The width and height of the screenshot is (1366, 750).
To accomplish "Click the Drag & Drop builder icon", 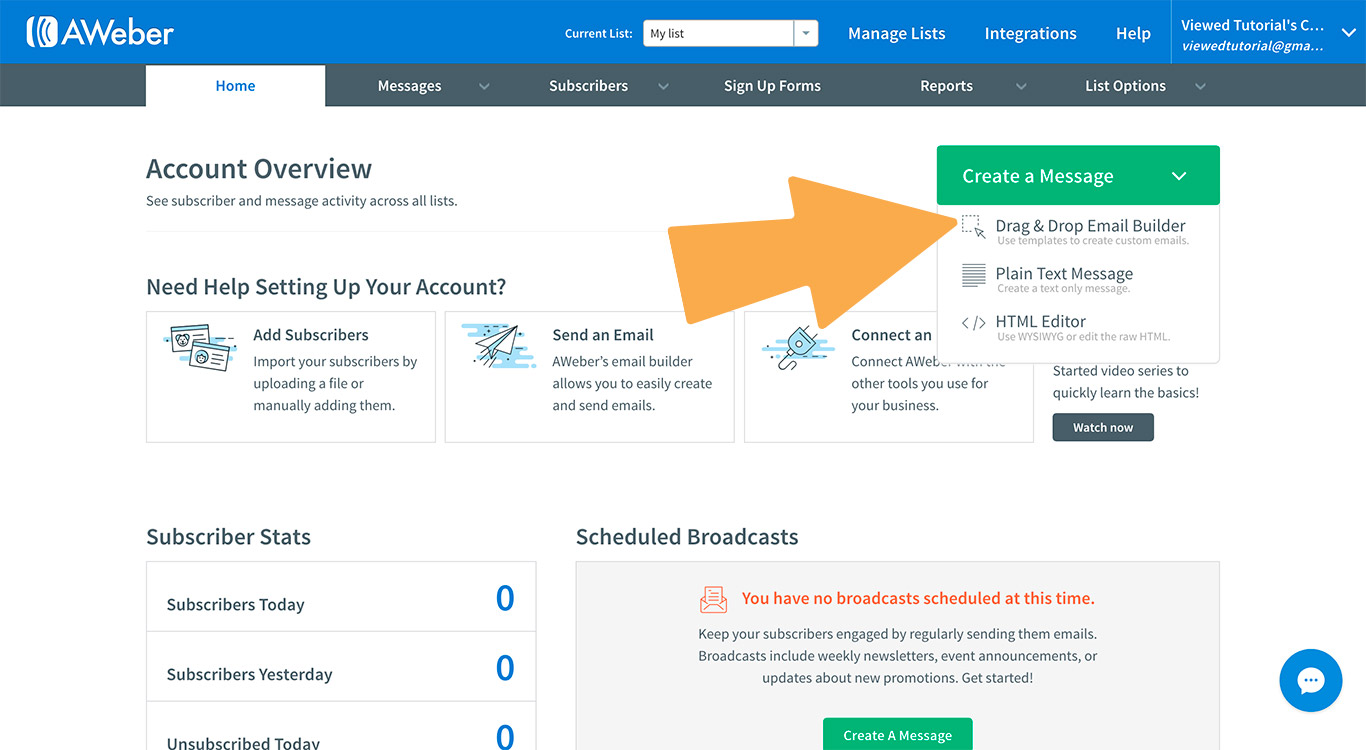I will (x=973, y=227).
